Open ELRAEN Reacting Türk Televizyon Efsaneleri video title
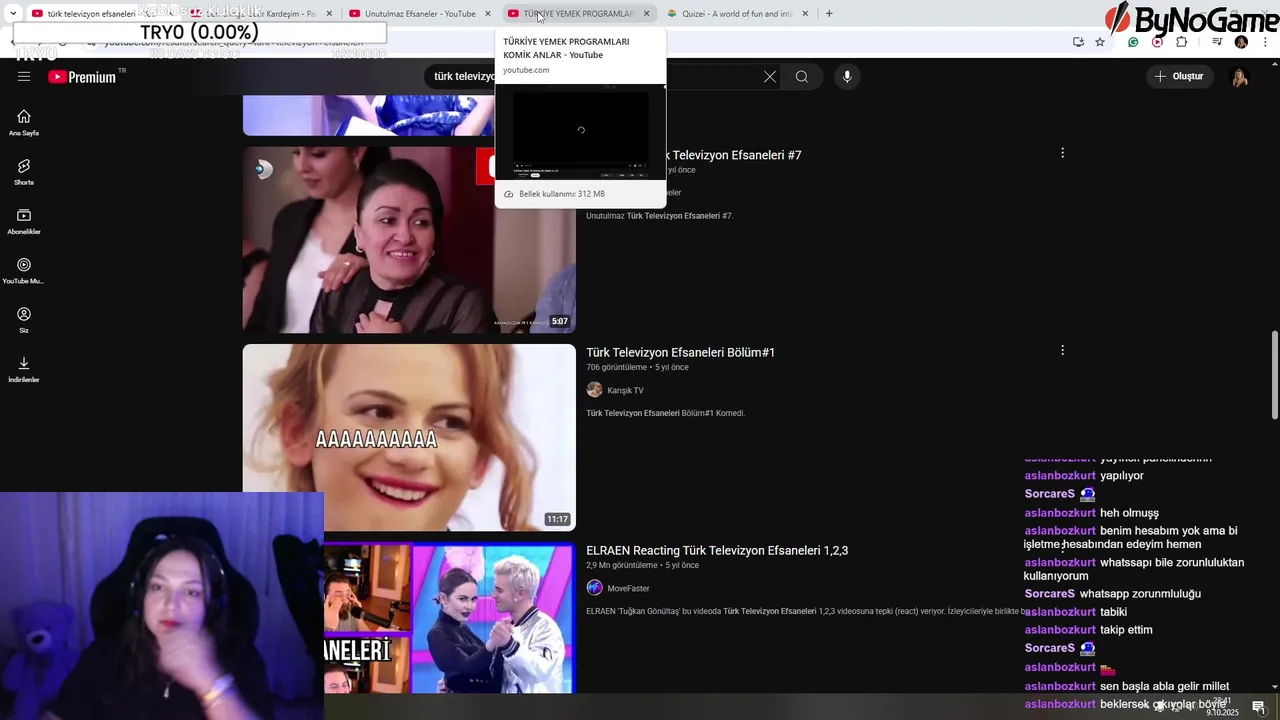Image resolution: width=1280 pixels, height=720 pixels. coord(717,551)
